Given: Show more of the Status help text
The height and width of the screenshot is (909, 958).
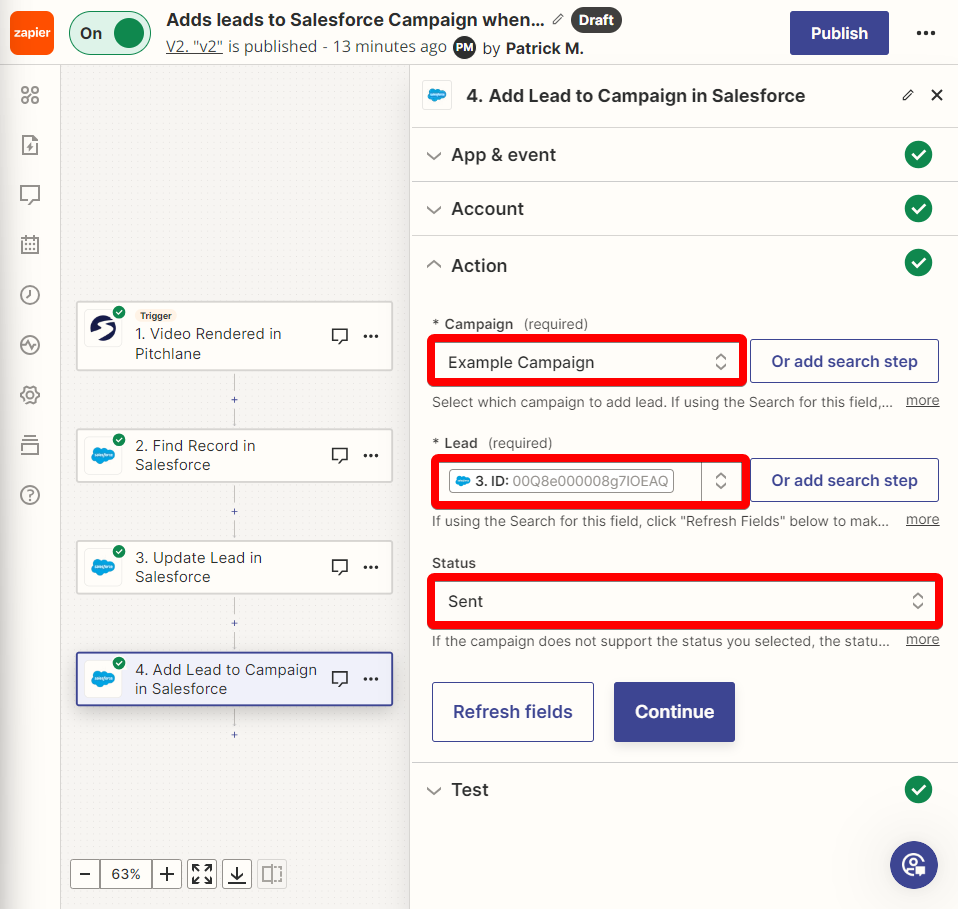Looking at the screenshot, I should 923,640.
